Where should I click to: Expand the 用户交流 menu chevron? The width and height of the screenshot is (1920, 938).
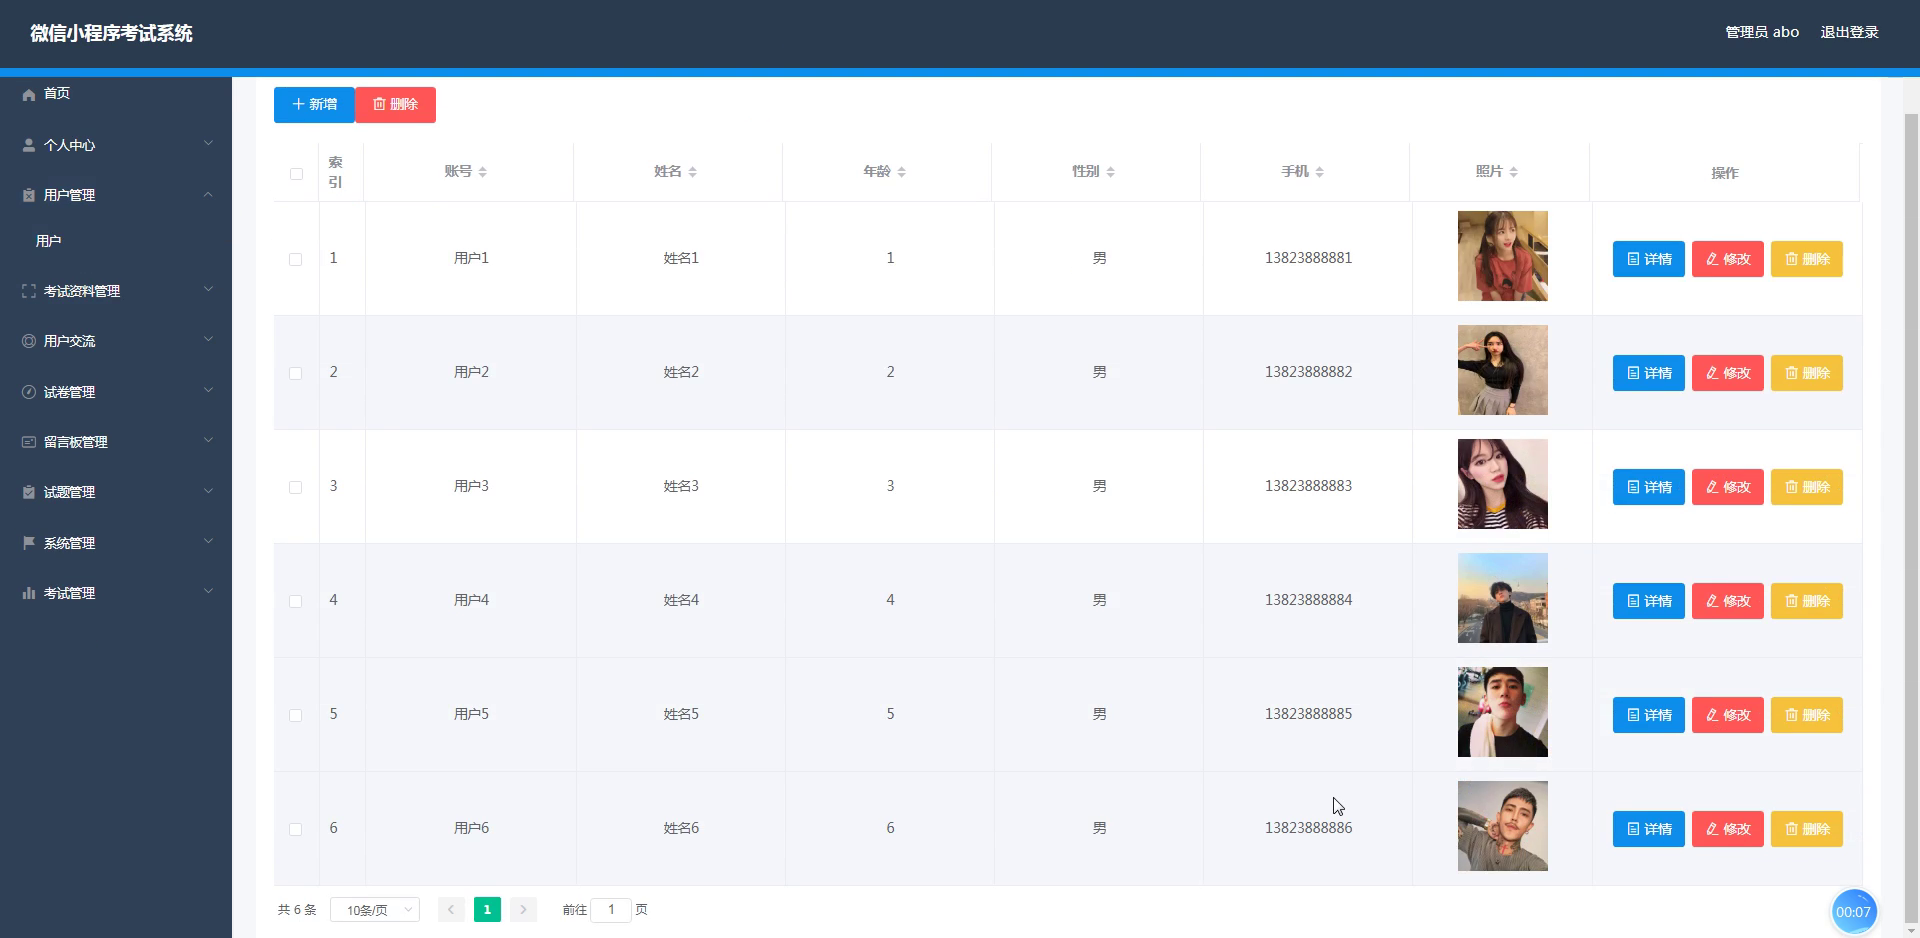pos(208,339)
